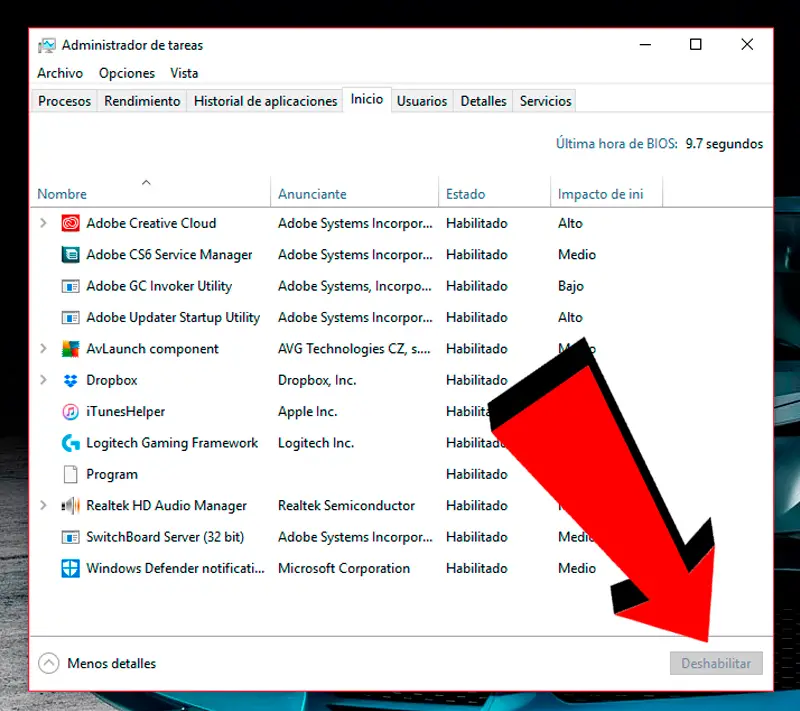
Task: Click the Dropbox, Inc. publisher cell
Action: point(317,380)
